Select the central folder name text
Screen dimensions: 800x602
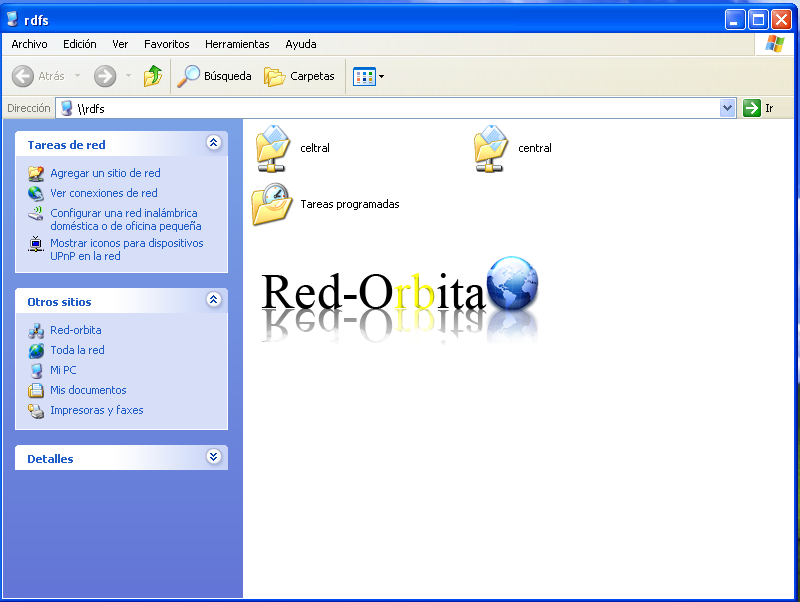tap(535, 148)
